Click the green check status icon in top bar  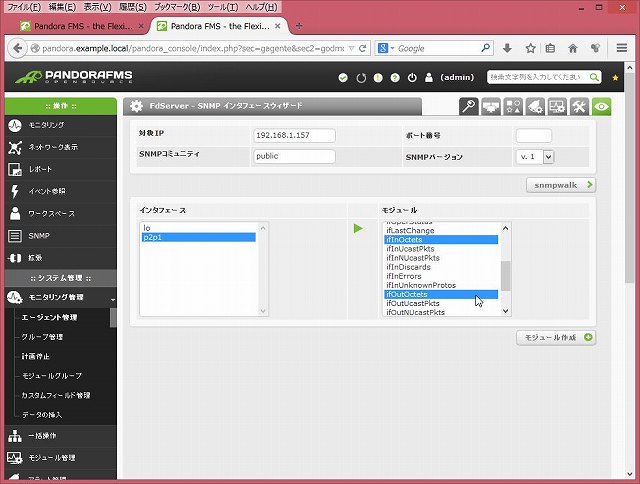(x=343, y=78)
